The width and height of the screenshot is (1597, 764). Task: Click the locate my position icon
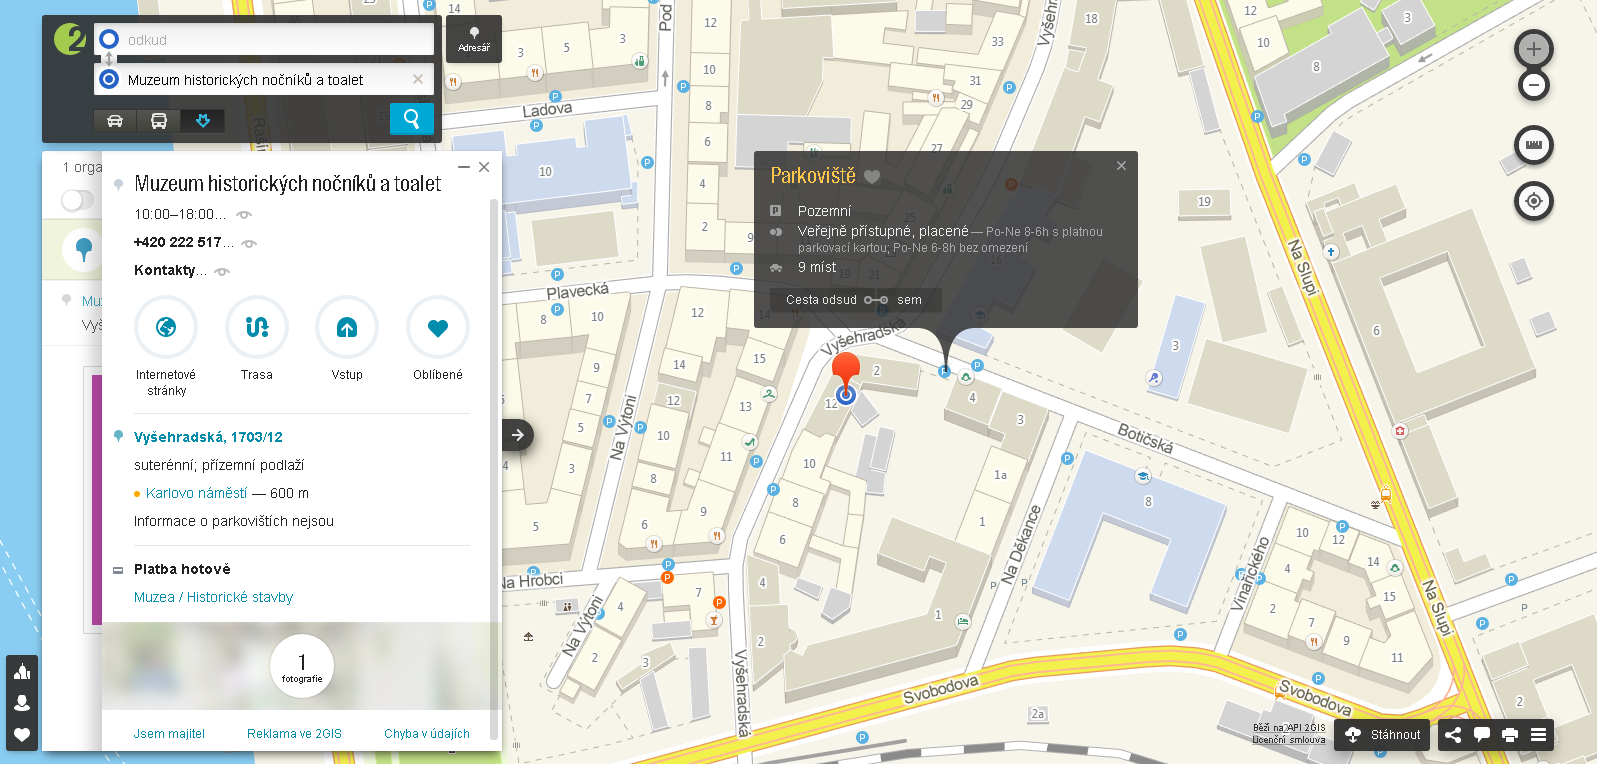coord(1533,201)
